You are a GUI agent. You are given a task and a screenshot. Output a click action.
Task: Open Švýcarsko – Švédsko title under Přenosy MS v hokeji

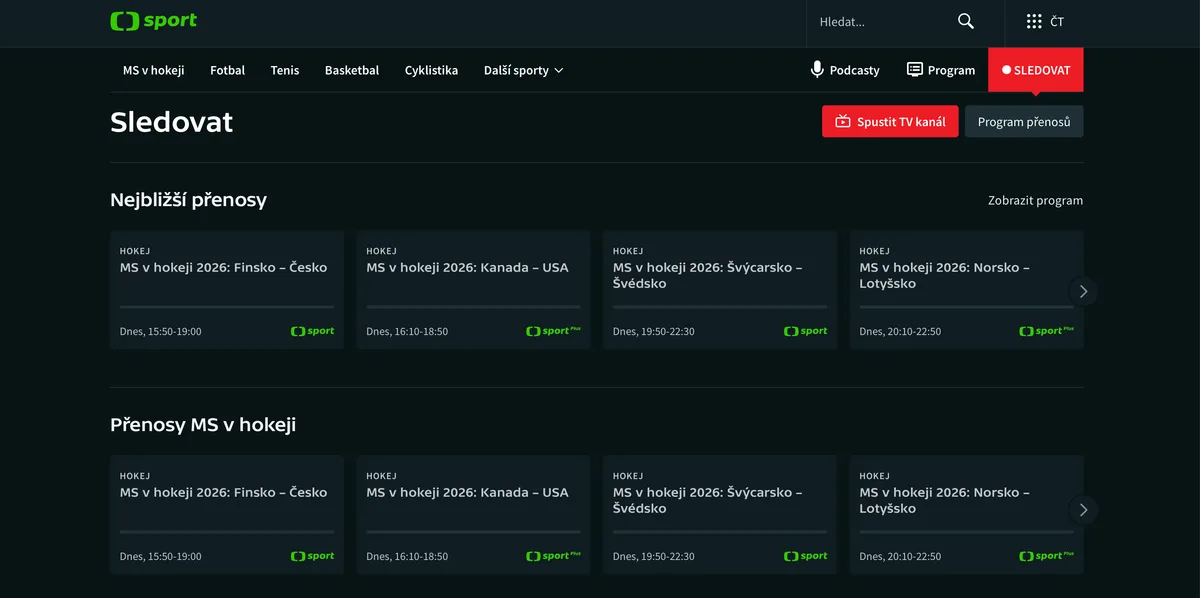coord(708,500)
